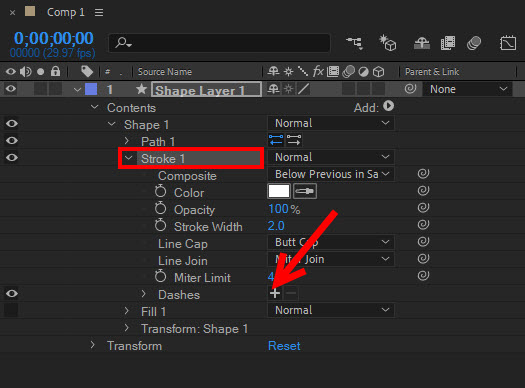Open Shape 1 blend mode Normal dropdown

pyautogui.click(x=331, y=123)
